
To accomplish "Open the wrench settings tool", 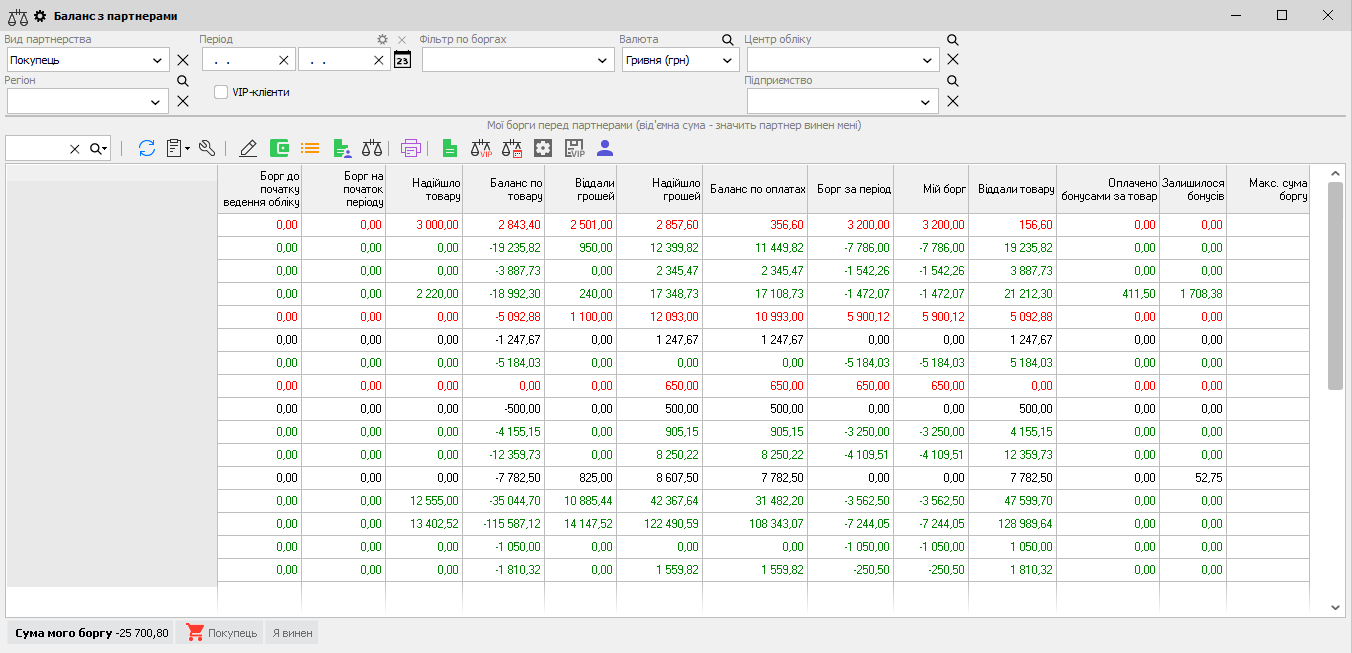I will click(207, 148).
